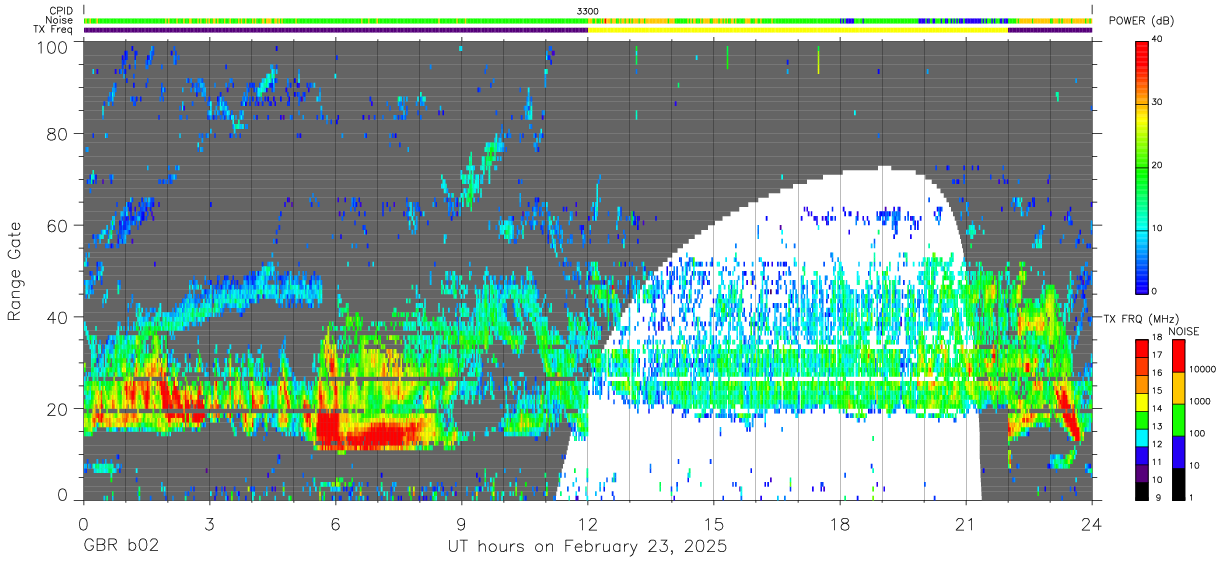Click noise legend label '10000'
The width and height of the screenshot is (1228, 567).
pyautogui.click(x=1204, y=370)
